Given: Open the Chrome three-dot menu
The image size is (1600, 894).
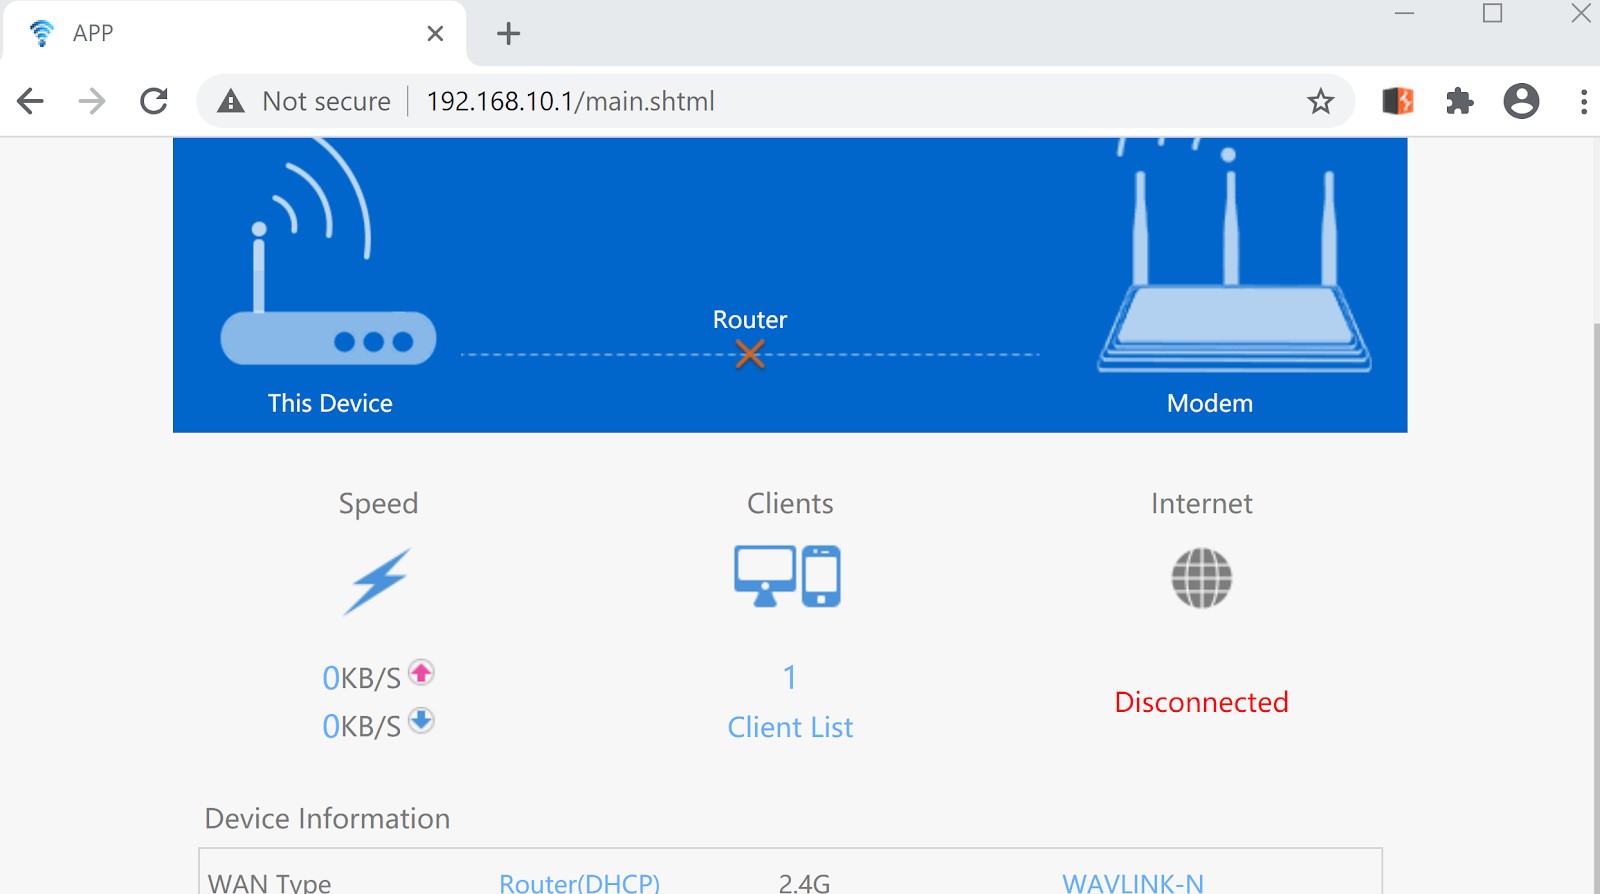Looking at the screenshot, I should tap(1583, 101).
